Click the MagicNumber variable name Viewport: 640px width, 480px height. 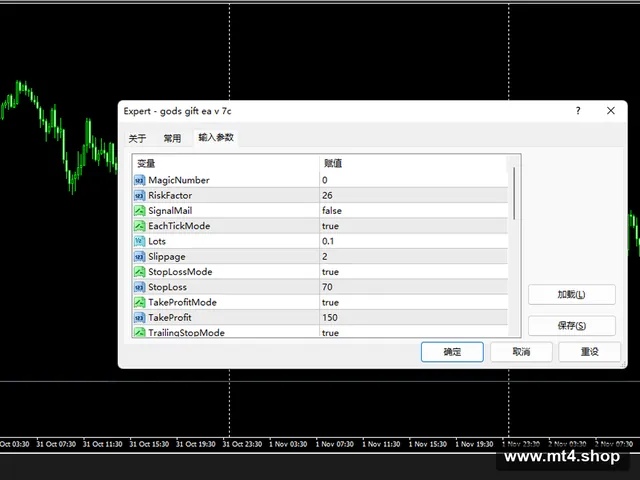coord(179,180)
